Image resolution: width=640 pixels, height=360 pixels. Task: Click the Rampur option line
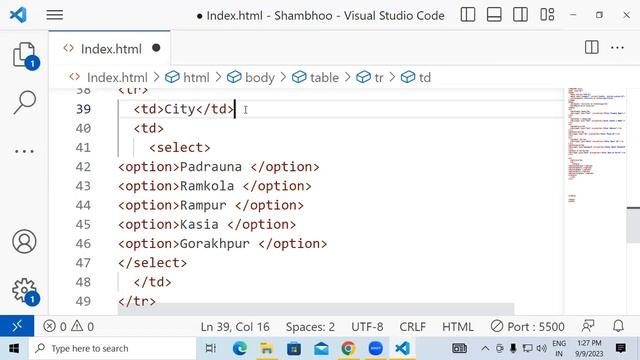pos(211,205)
